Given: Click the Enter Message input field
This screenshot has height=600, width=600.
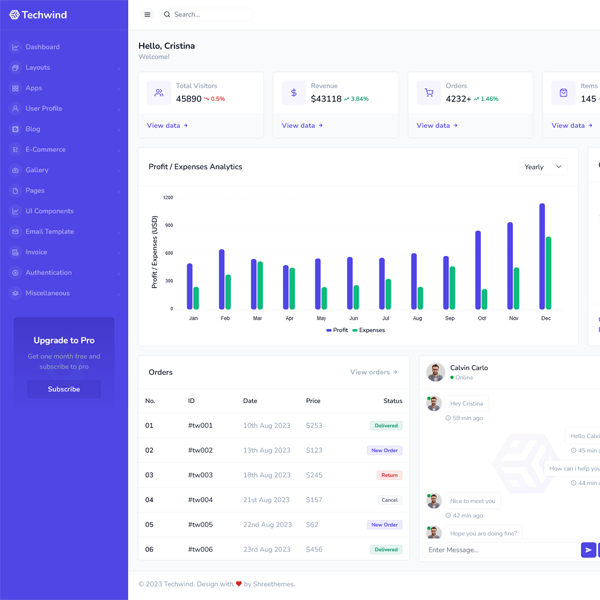Looking at the screenshot, I should pos(500,550).
